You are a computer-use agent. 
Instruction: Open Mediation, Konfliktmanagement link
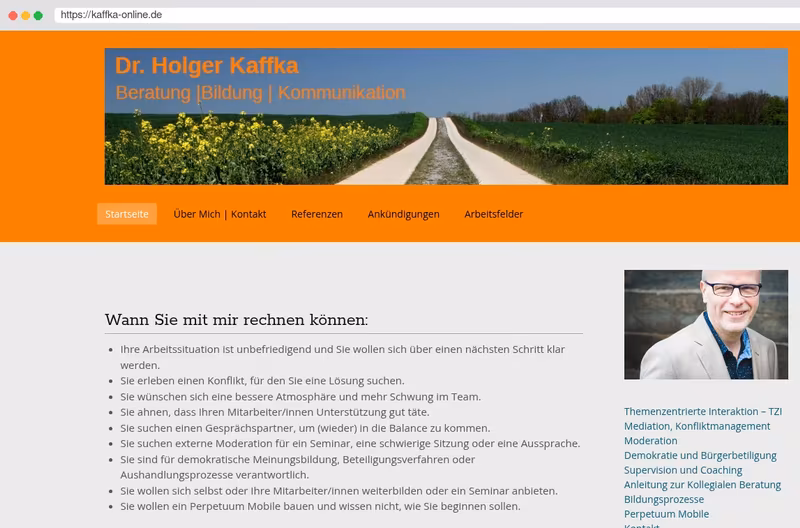coord(697,426)
